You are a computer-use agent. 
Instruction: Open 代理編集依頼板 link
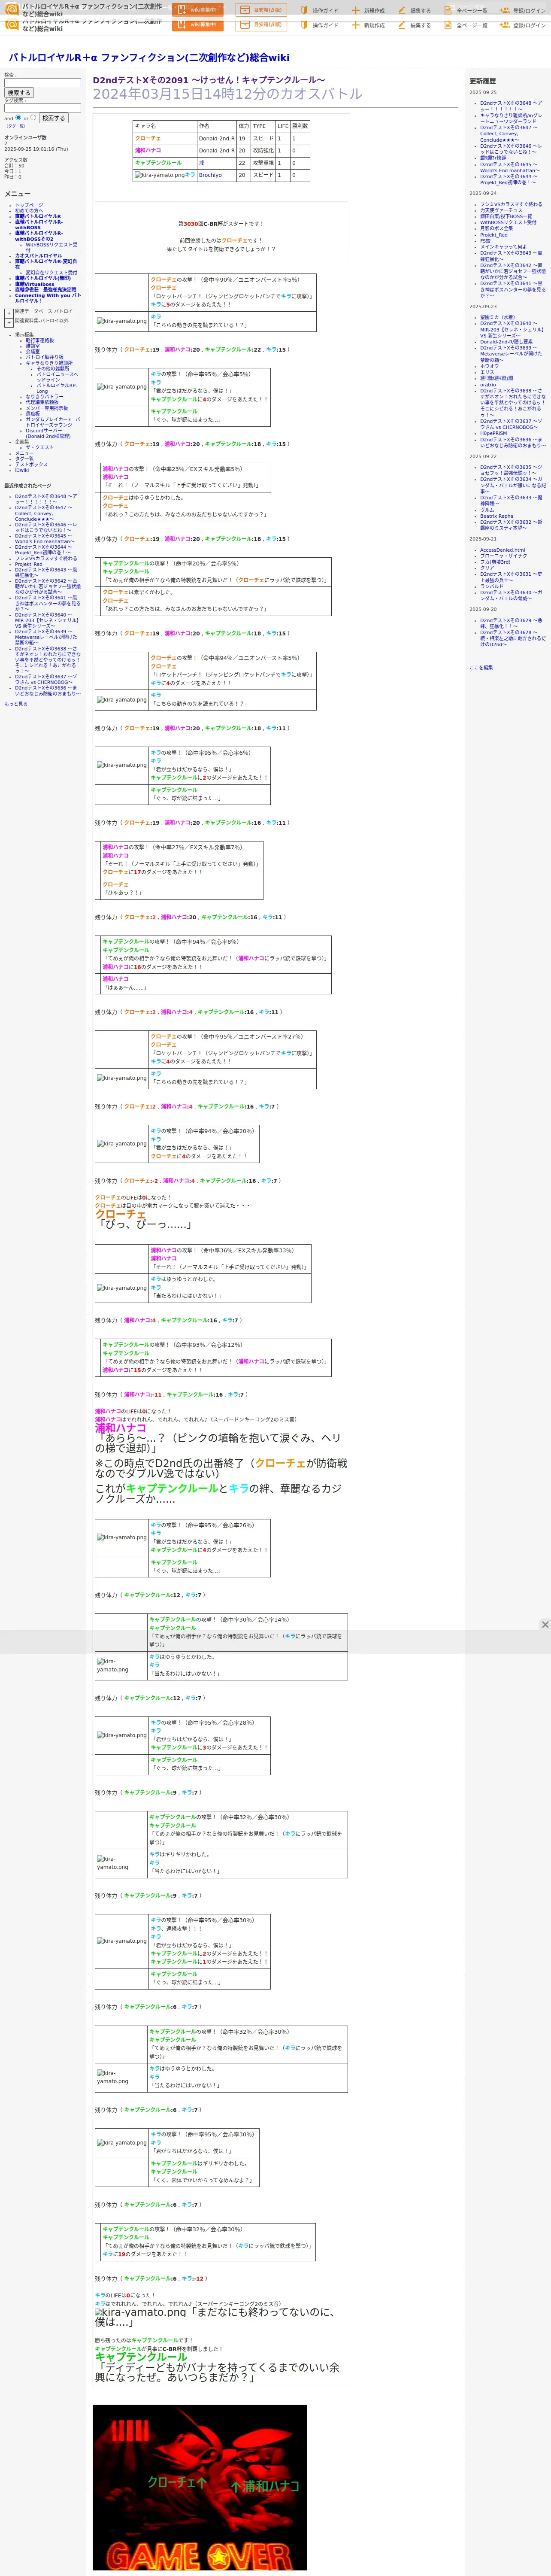coord(42,403)
